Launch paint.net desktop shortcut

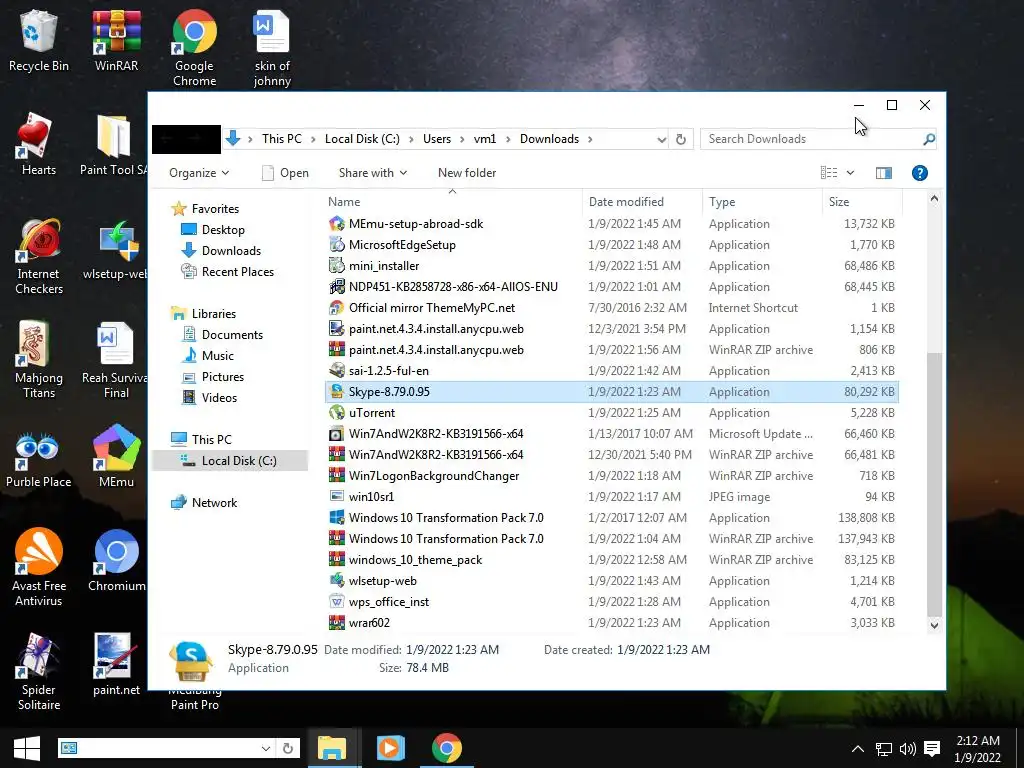[x=116, y=664]
